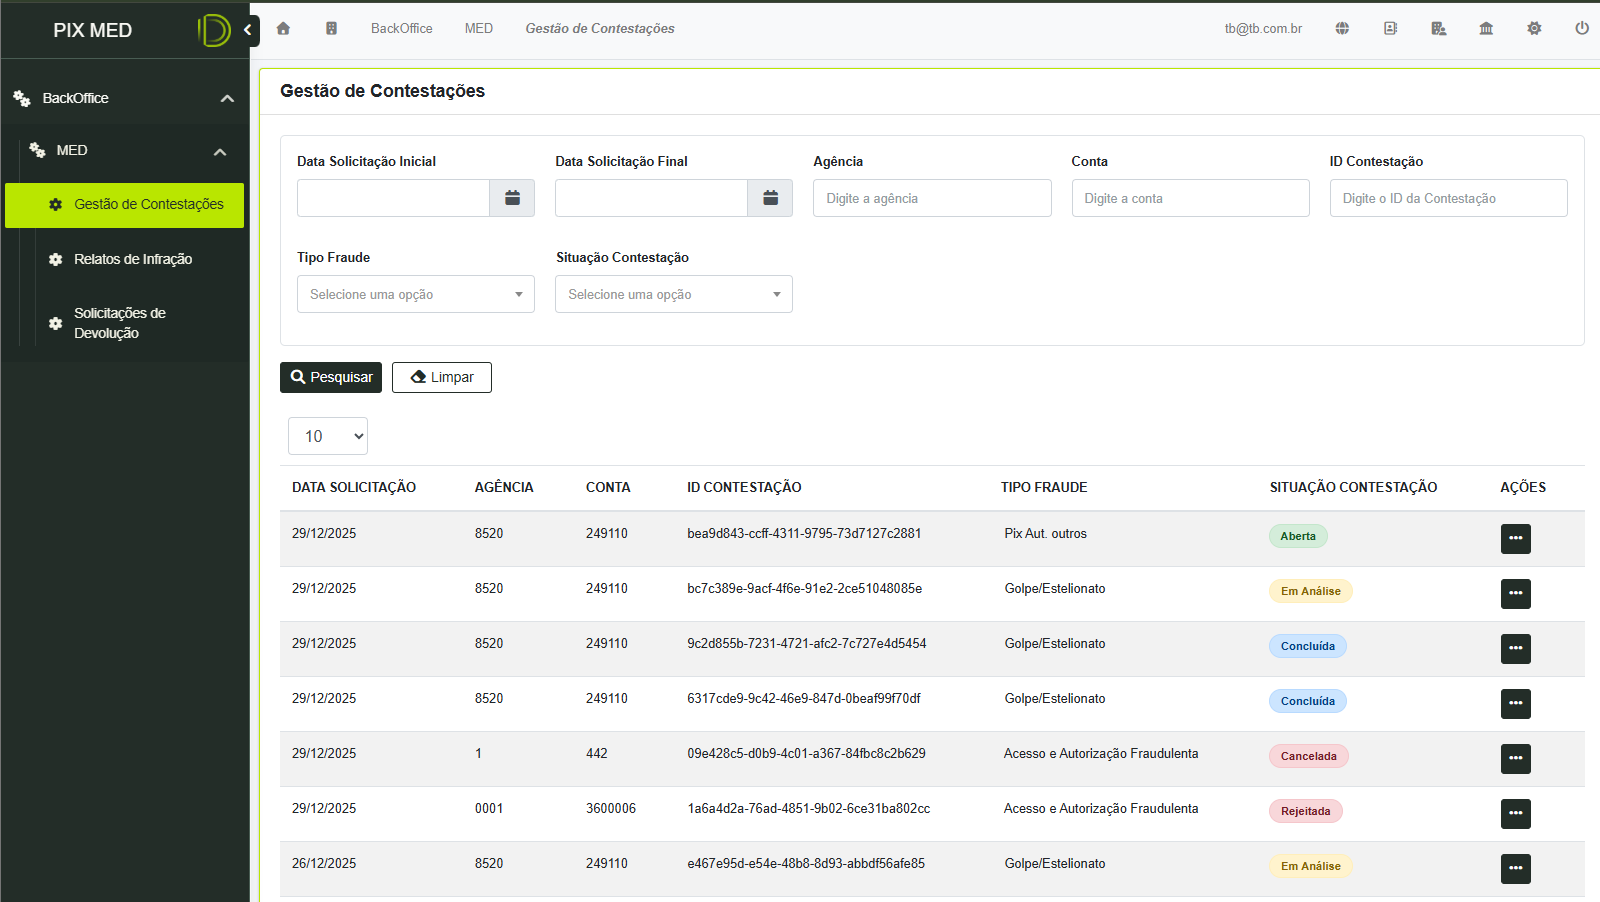This screenshot has width=1600, height=902.
Task: Click the power logout icon
Action: point(1582,29)
